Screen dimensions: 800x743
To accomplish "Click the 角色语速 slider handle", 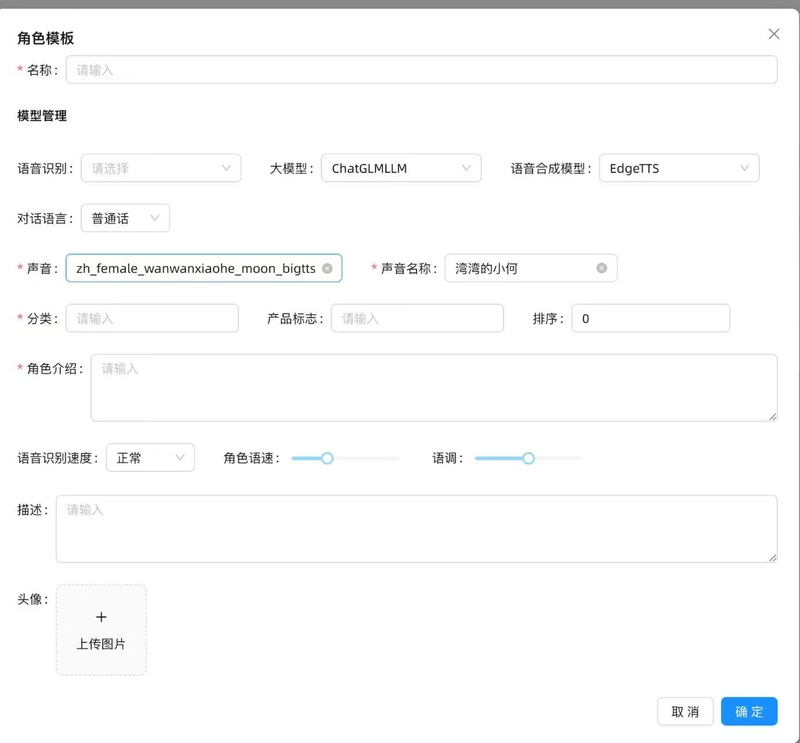I will point(326,458).
